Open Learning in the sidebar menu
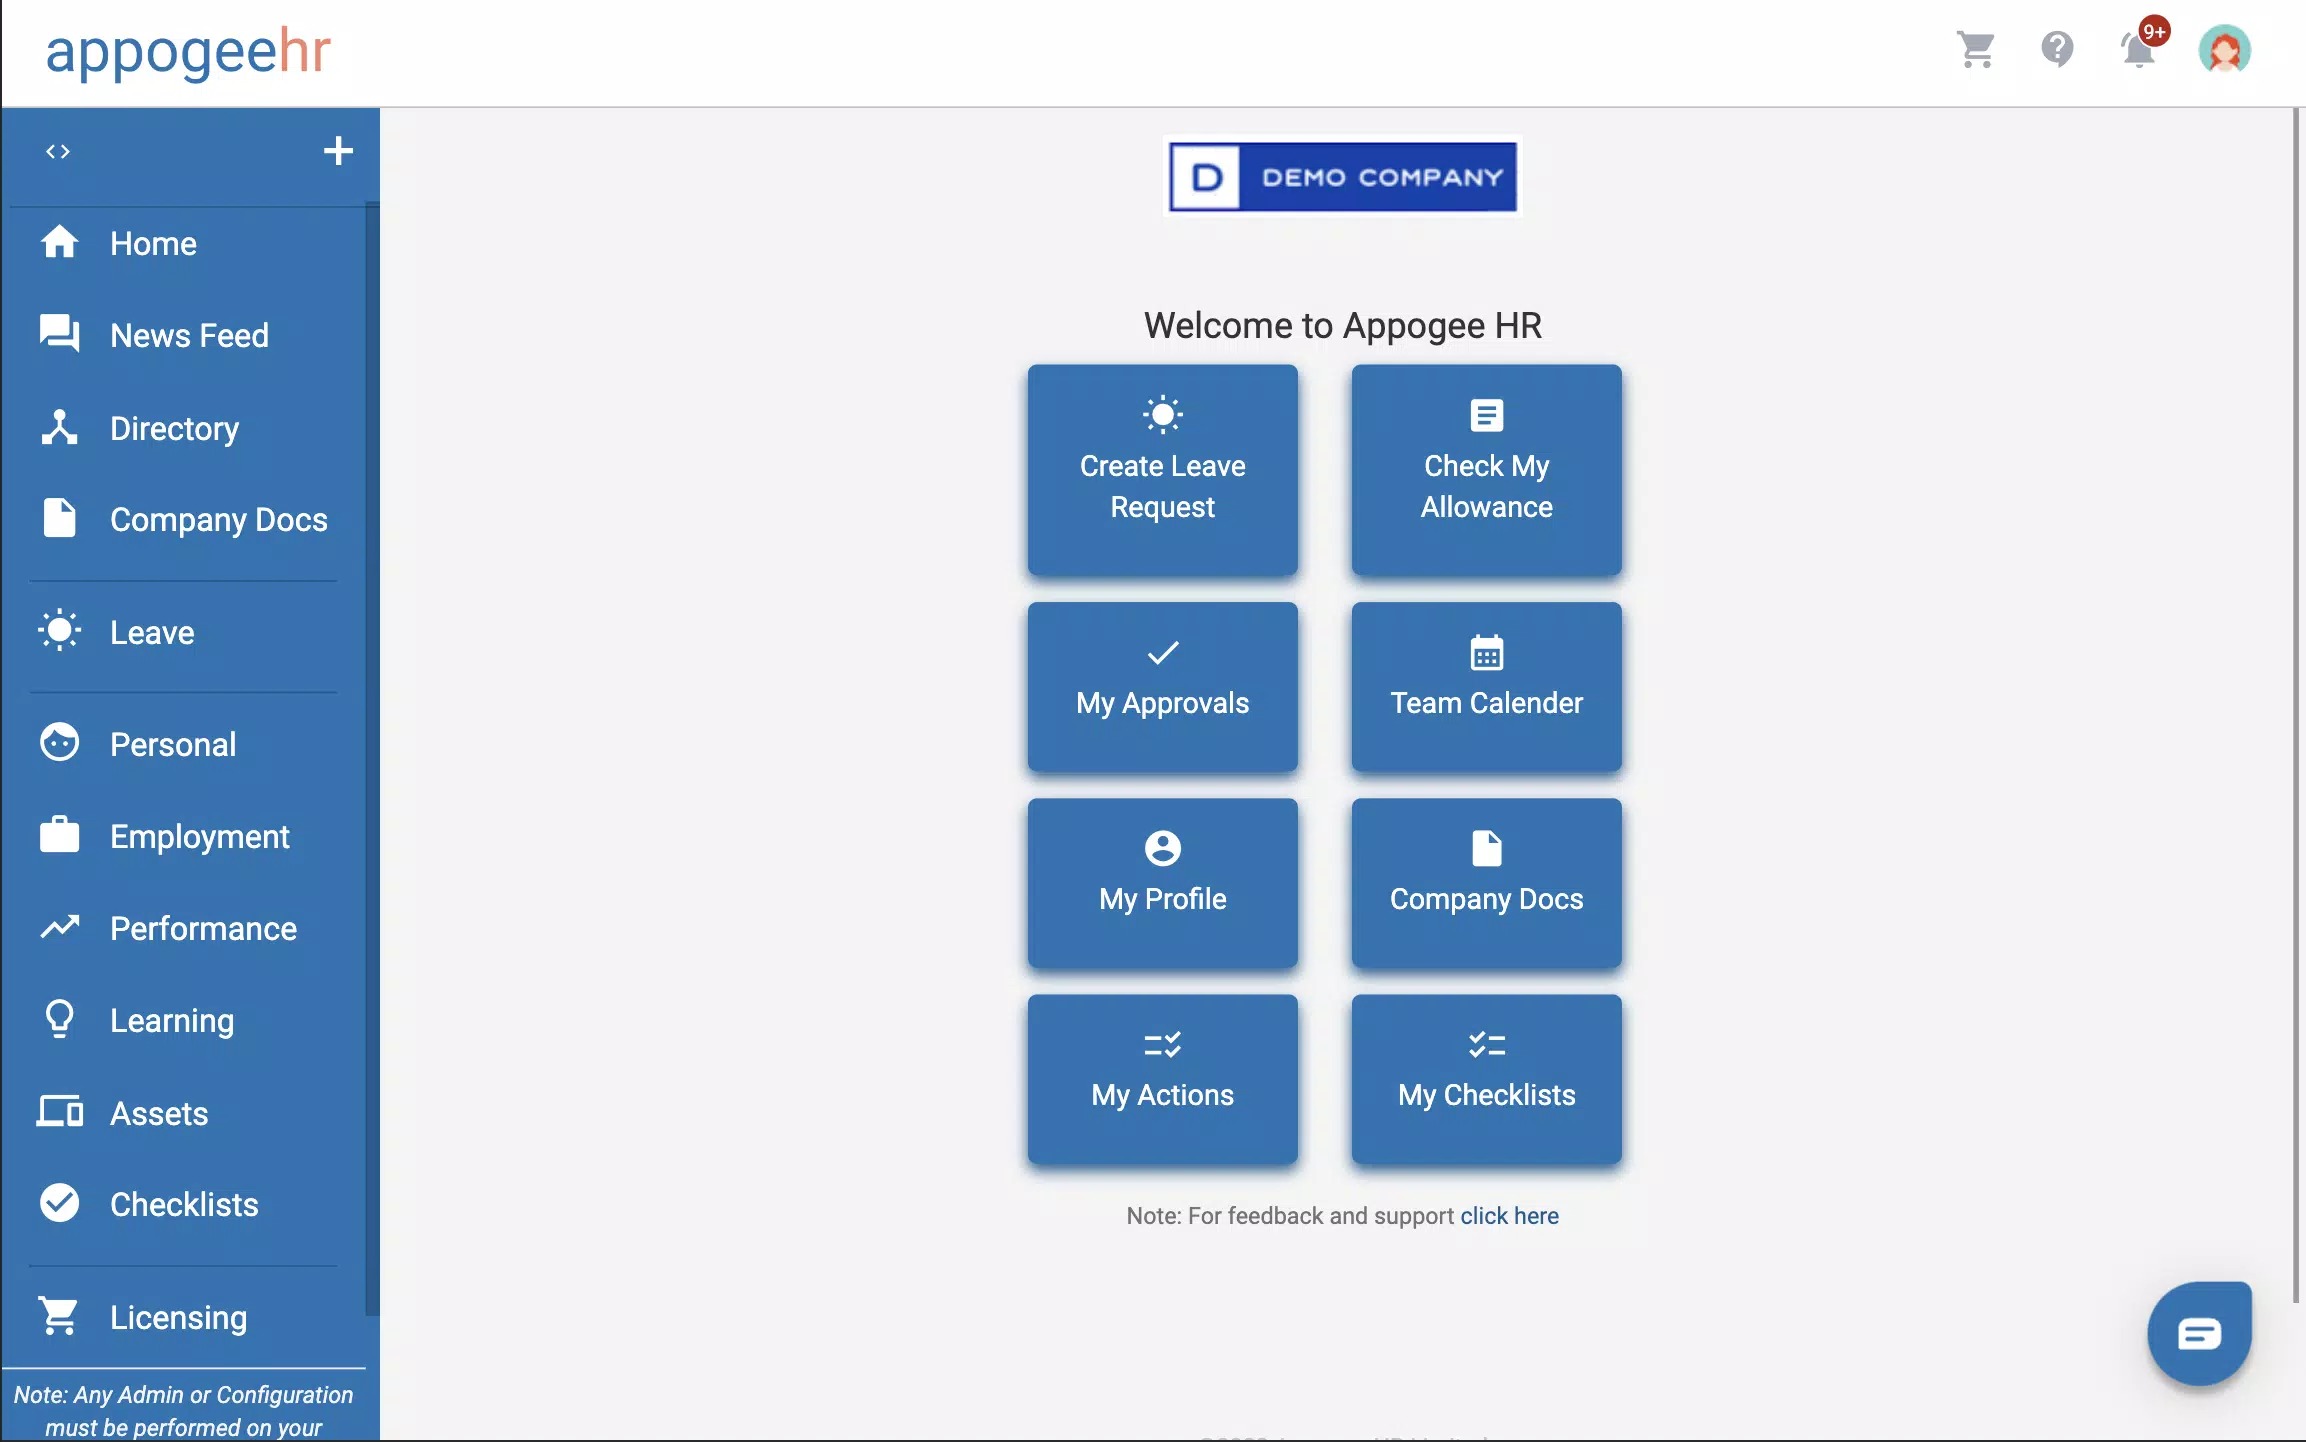Viewport: 2306px width, 1442px height. tap(184, 1020)
